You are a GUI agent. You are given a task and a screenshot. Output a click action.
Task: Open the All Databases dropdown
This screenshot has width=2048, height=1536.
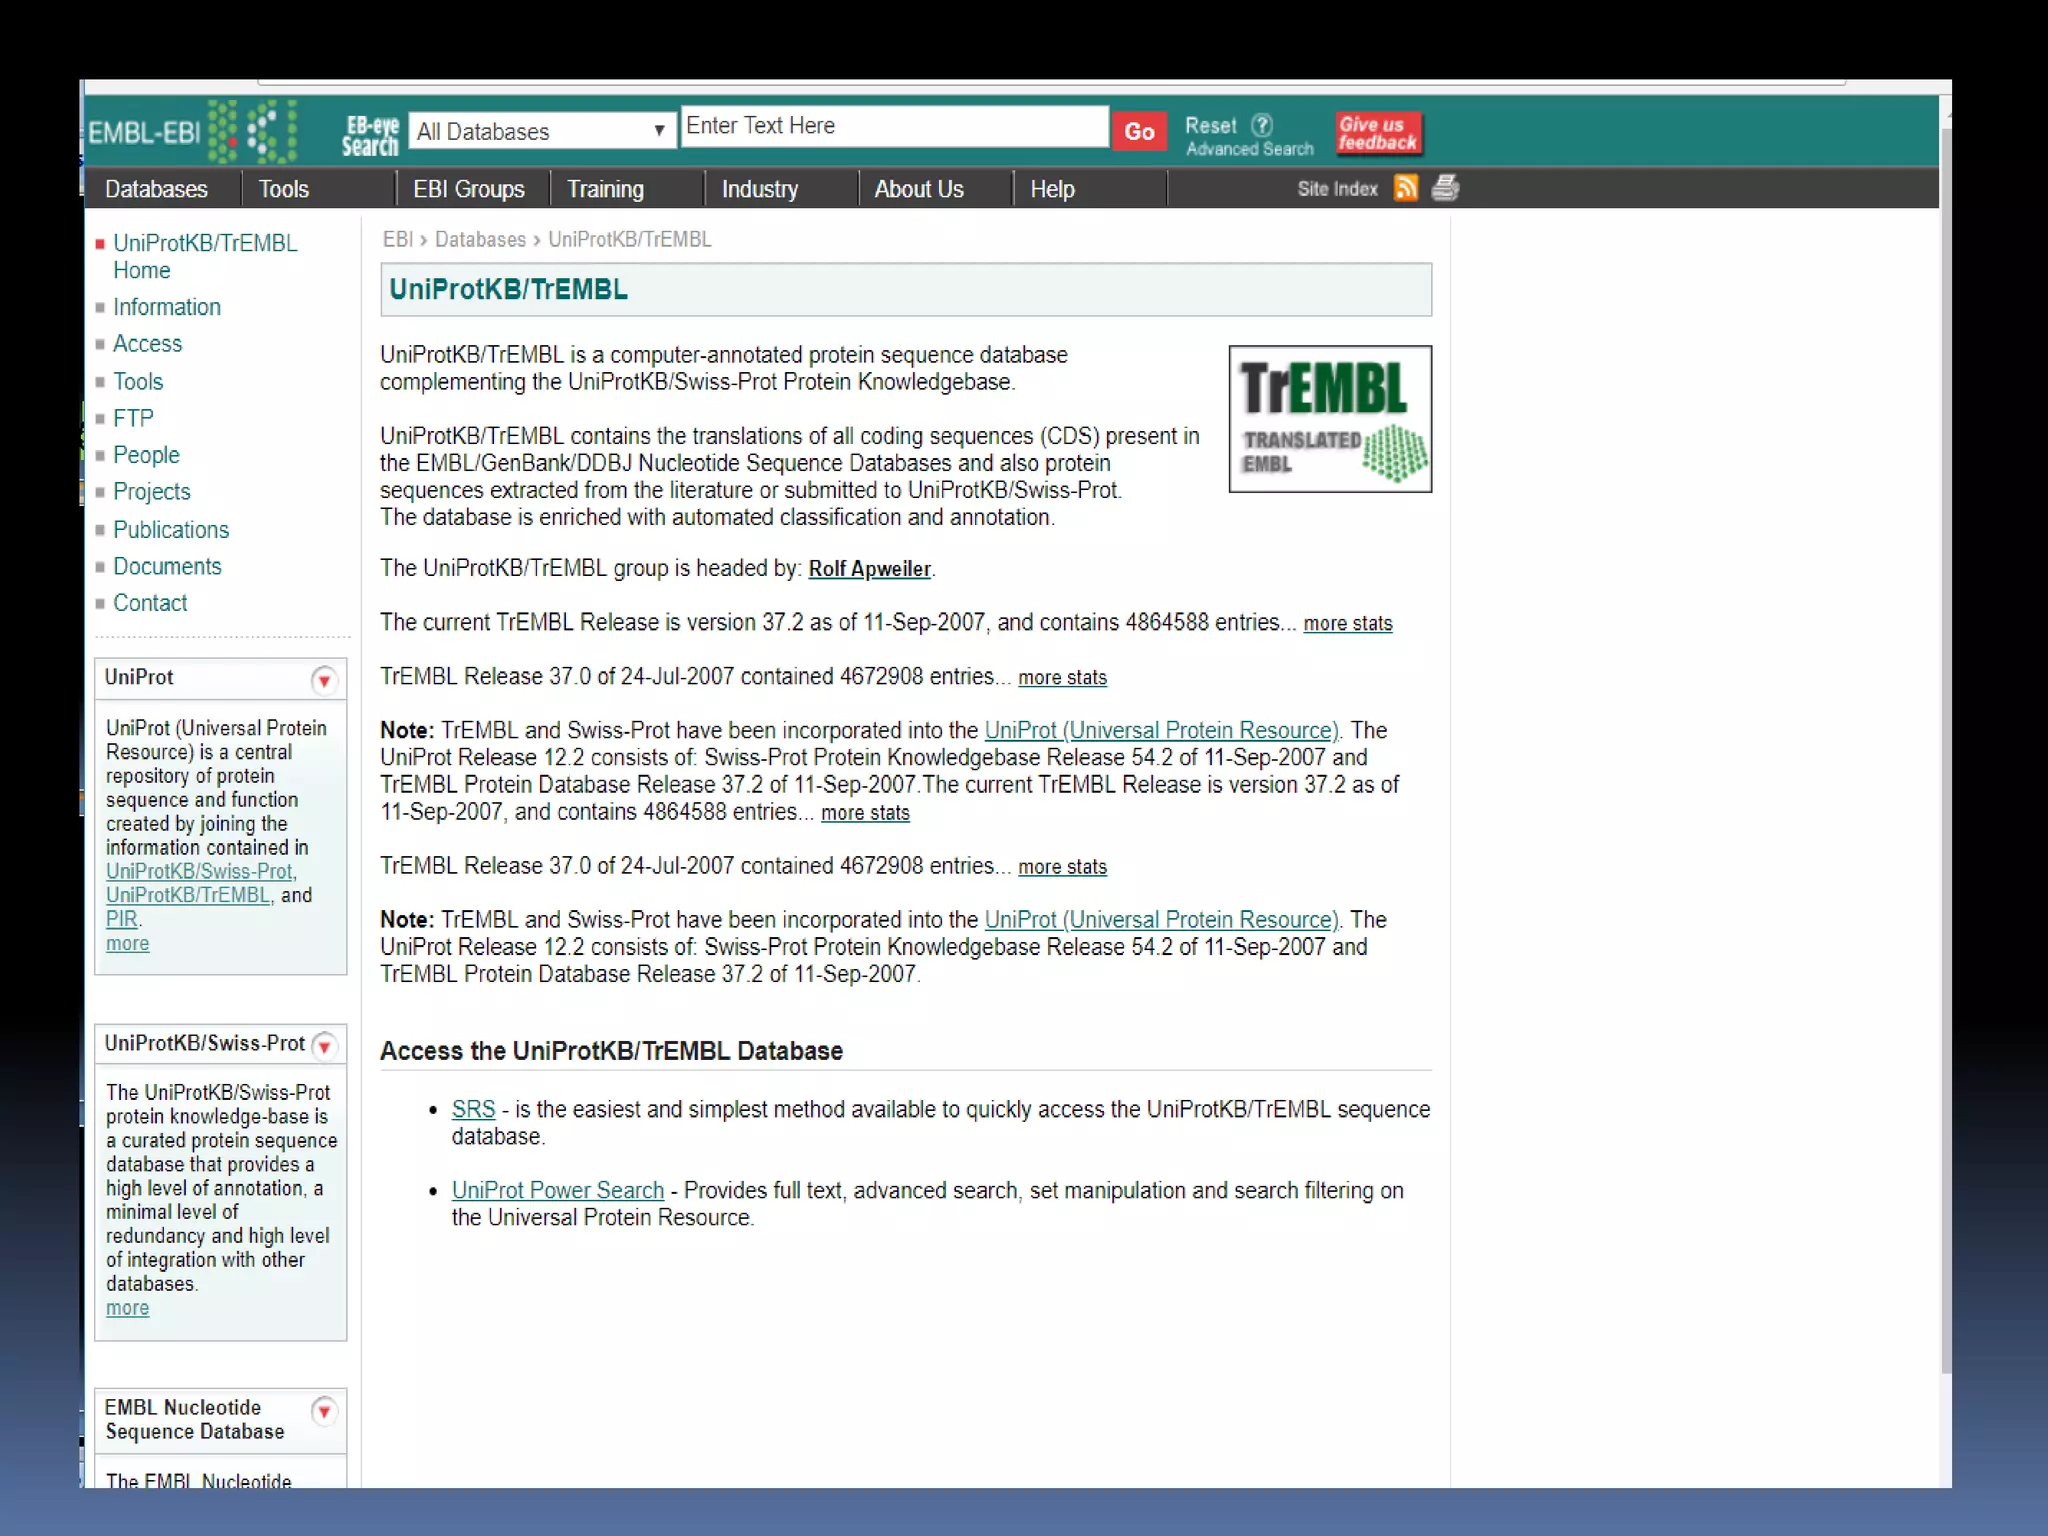[x=542, y=131]
